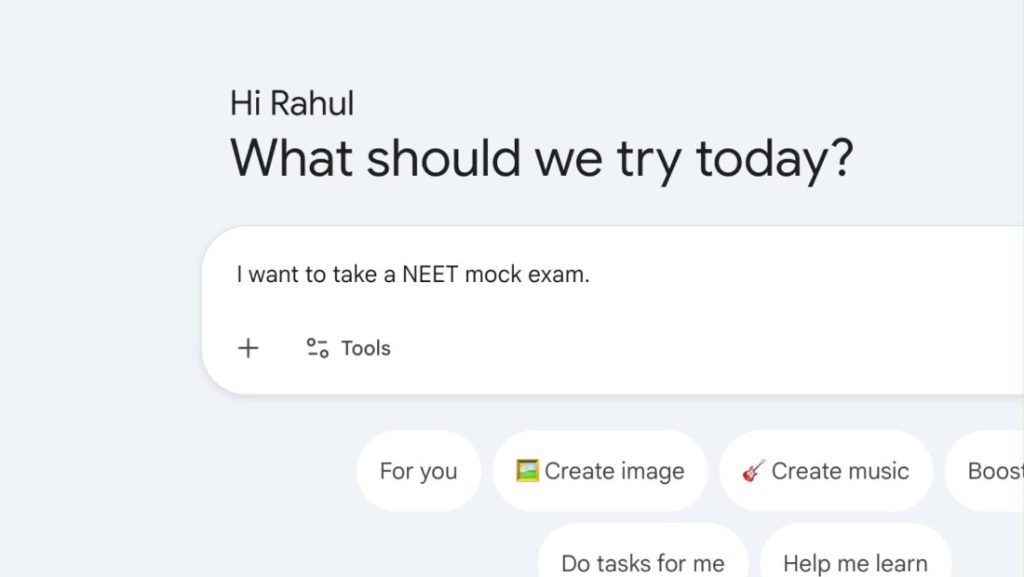Click the What should we try today heading
Viewport: 1024px width, 577px height.
click(541, 158)
